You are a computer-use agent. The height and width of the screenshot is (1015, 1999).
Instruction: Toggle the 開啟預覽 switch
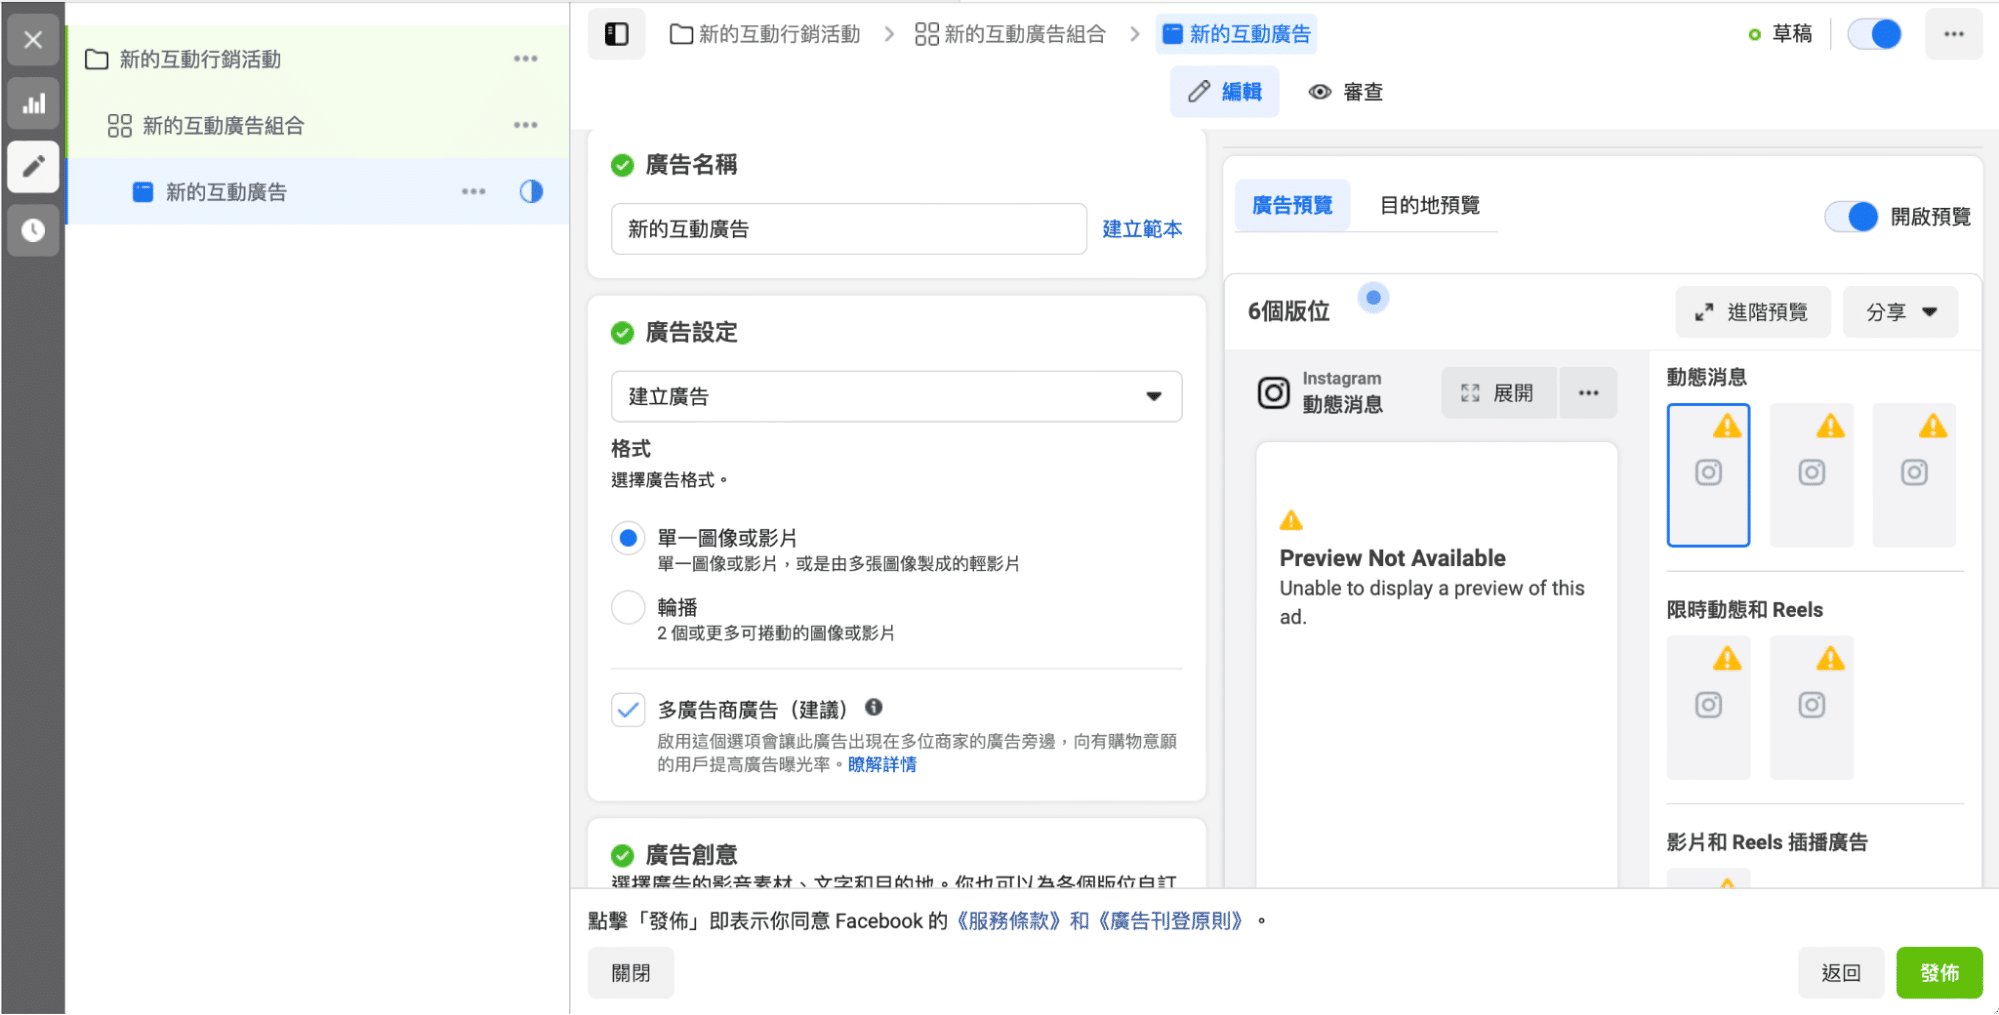[1851, 216]
